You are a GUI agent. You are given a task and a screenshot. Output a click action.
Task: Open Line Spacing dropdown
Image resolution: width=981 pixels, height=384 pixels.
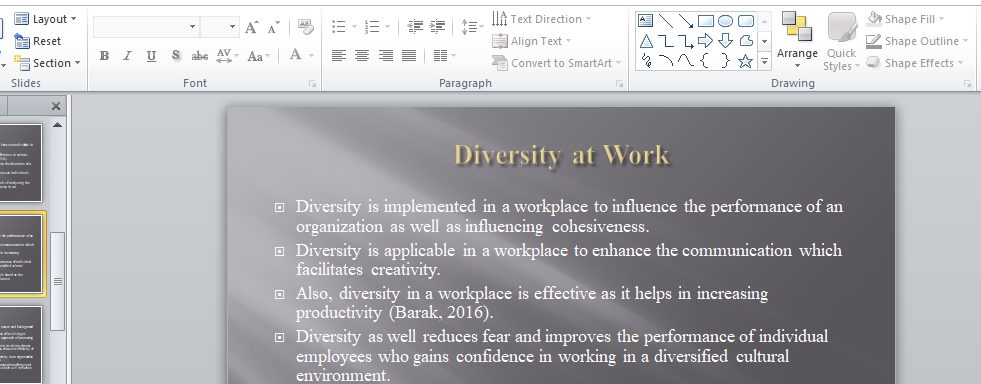pyautogui.click(x=472, y=27)
